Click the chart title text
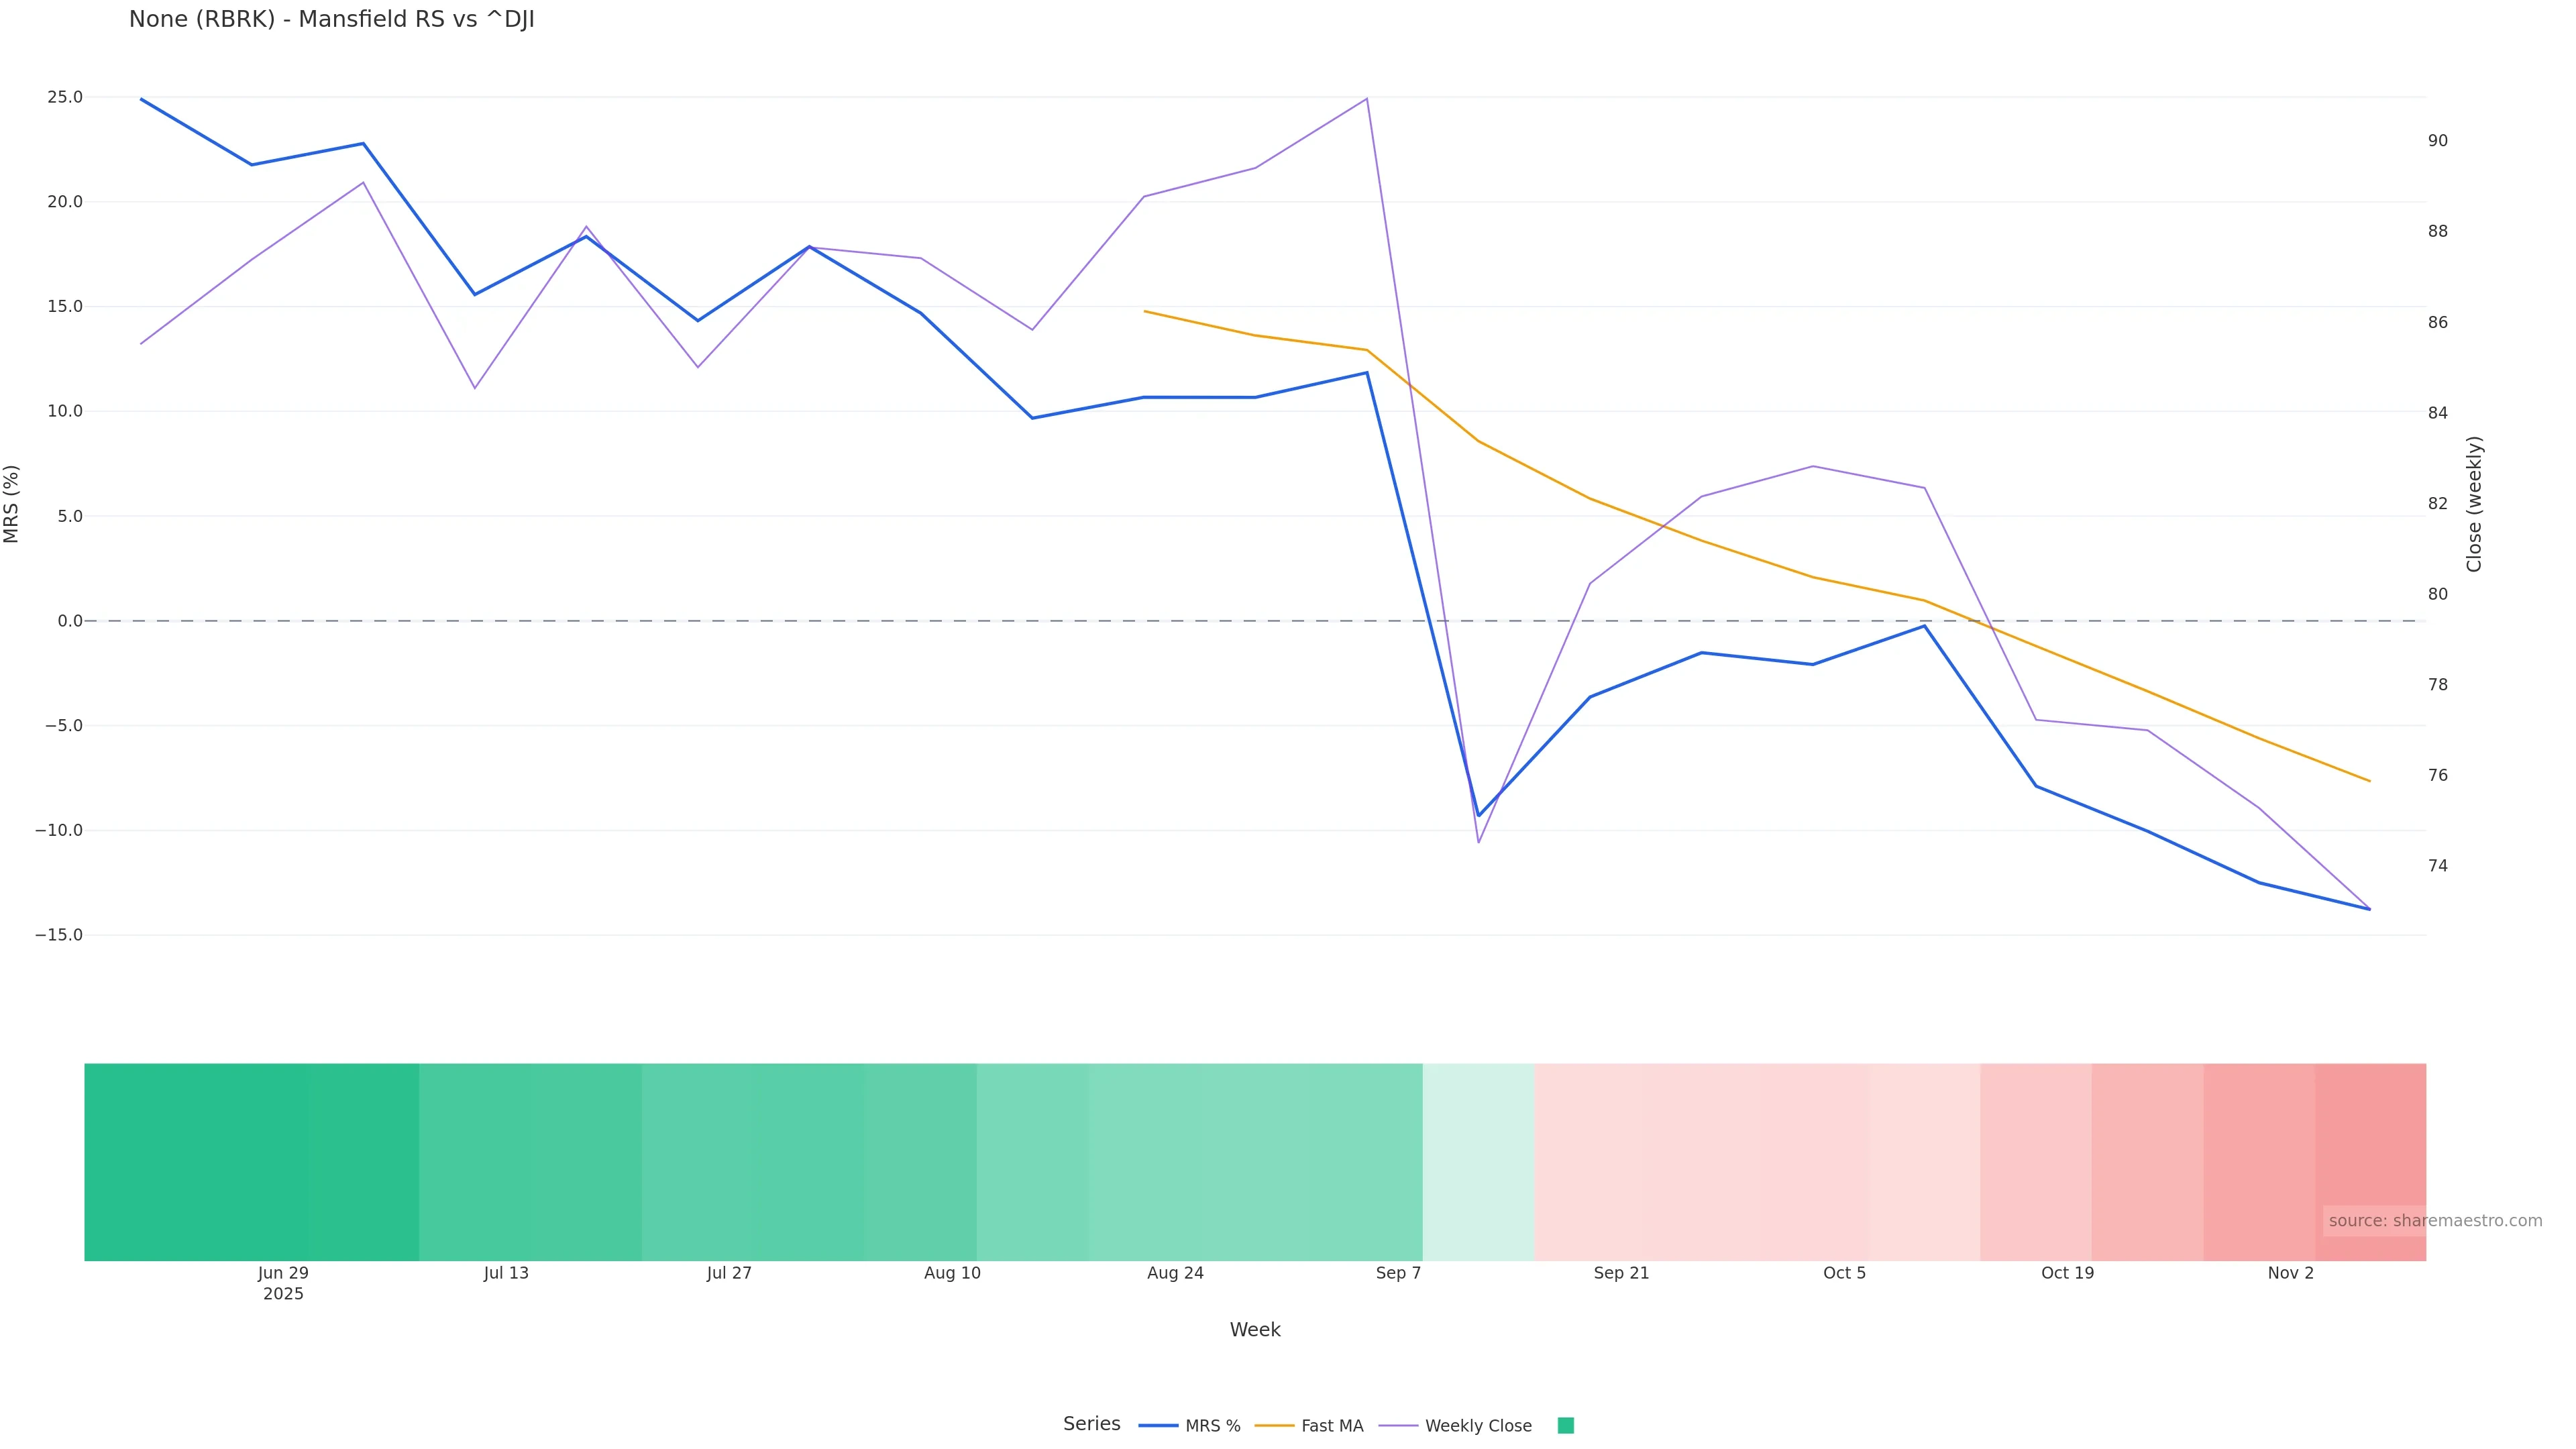The width and height of the screenshot is (2576, 1449). tap(331, 20)
